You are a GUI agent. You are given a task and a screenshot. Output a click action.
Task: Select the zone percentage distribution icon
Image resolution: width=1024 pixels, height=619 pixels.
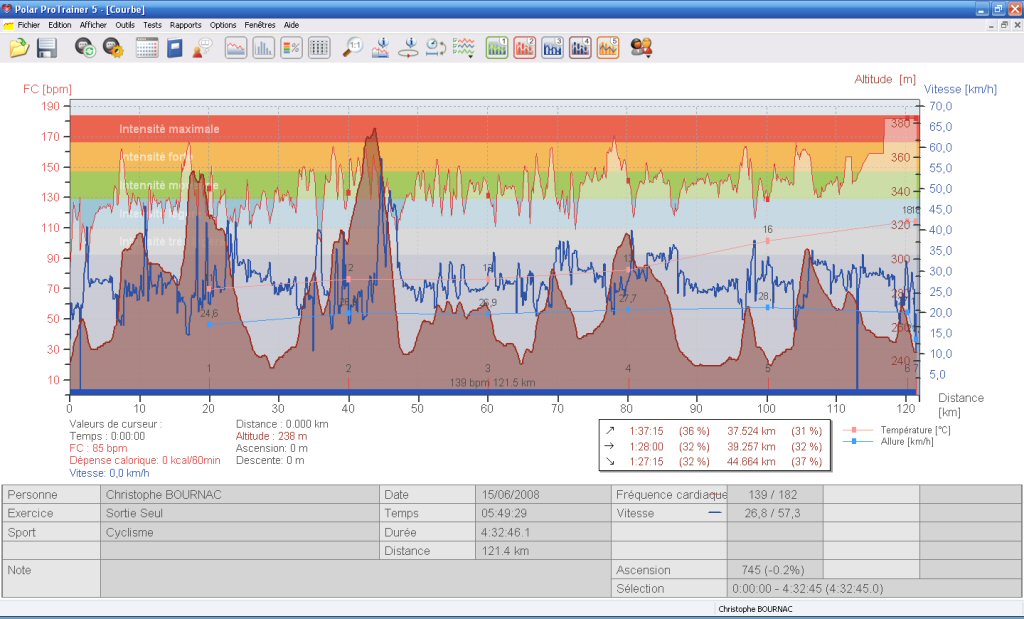291,48
